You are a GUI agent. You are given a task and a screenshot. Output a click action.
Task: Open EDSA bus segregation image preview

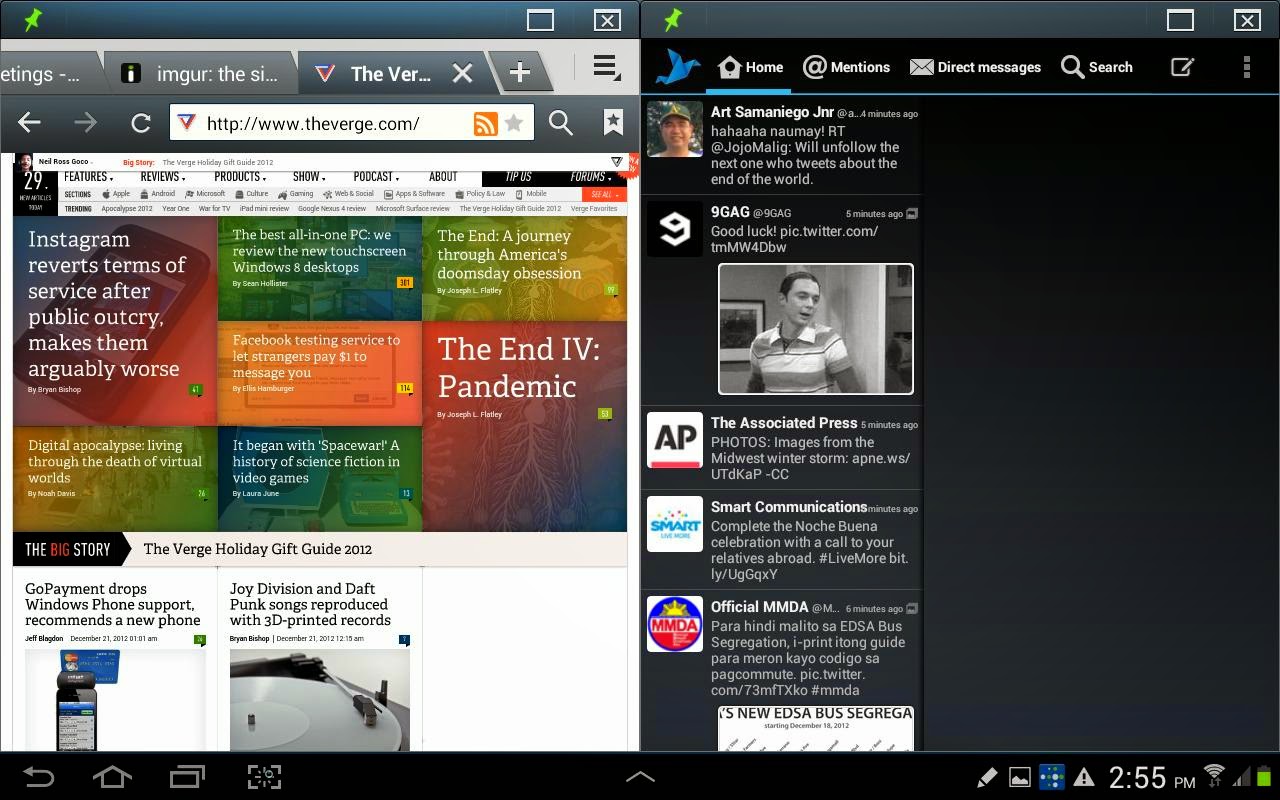(x=816, y=728)
